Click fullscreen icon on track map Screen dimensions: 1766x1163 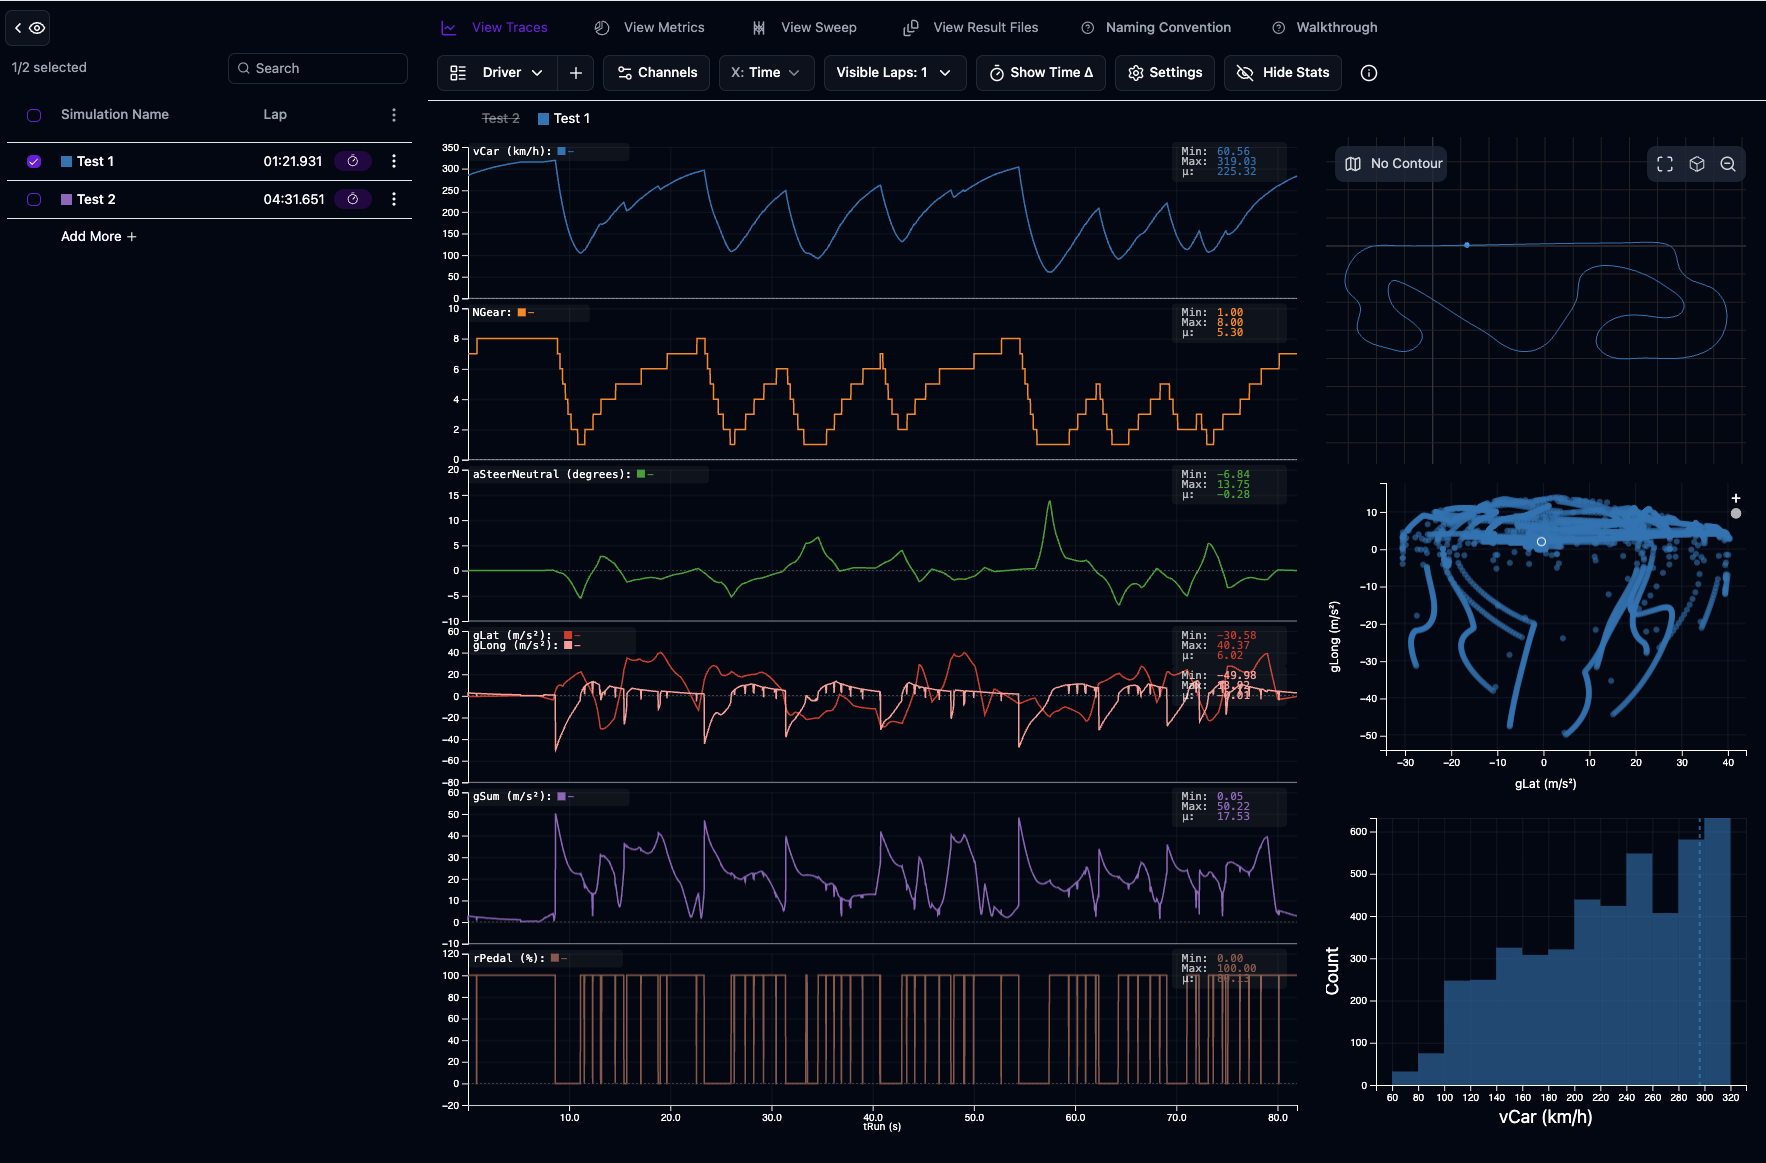tap(1665, 164)
